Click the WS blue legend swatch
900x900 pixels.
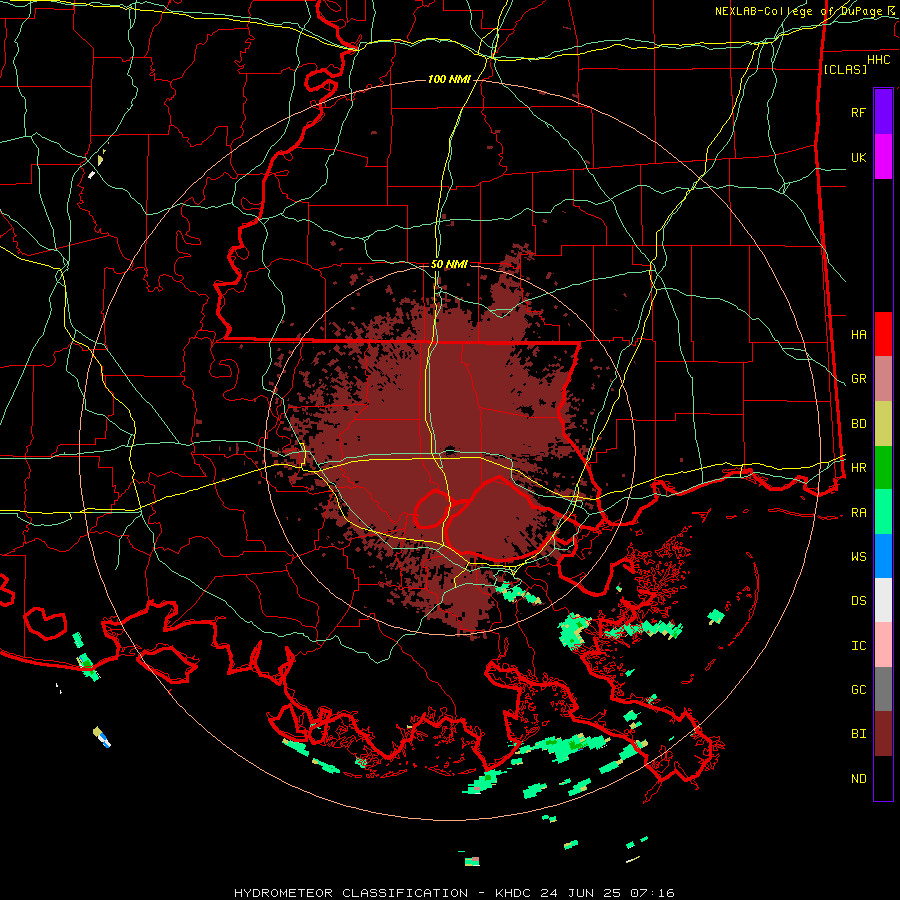(x=883, y=556)
